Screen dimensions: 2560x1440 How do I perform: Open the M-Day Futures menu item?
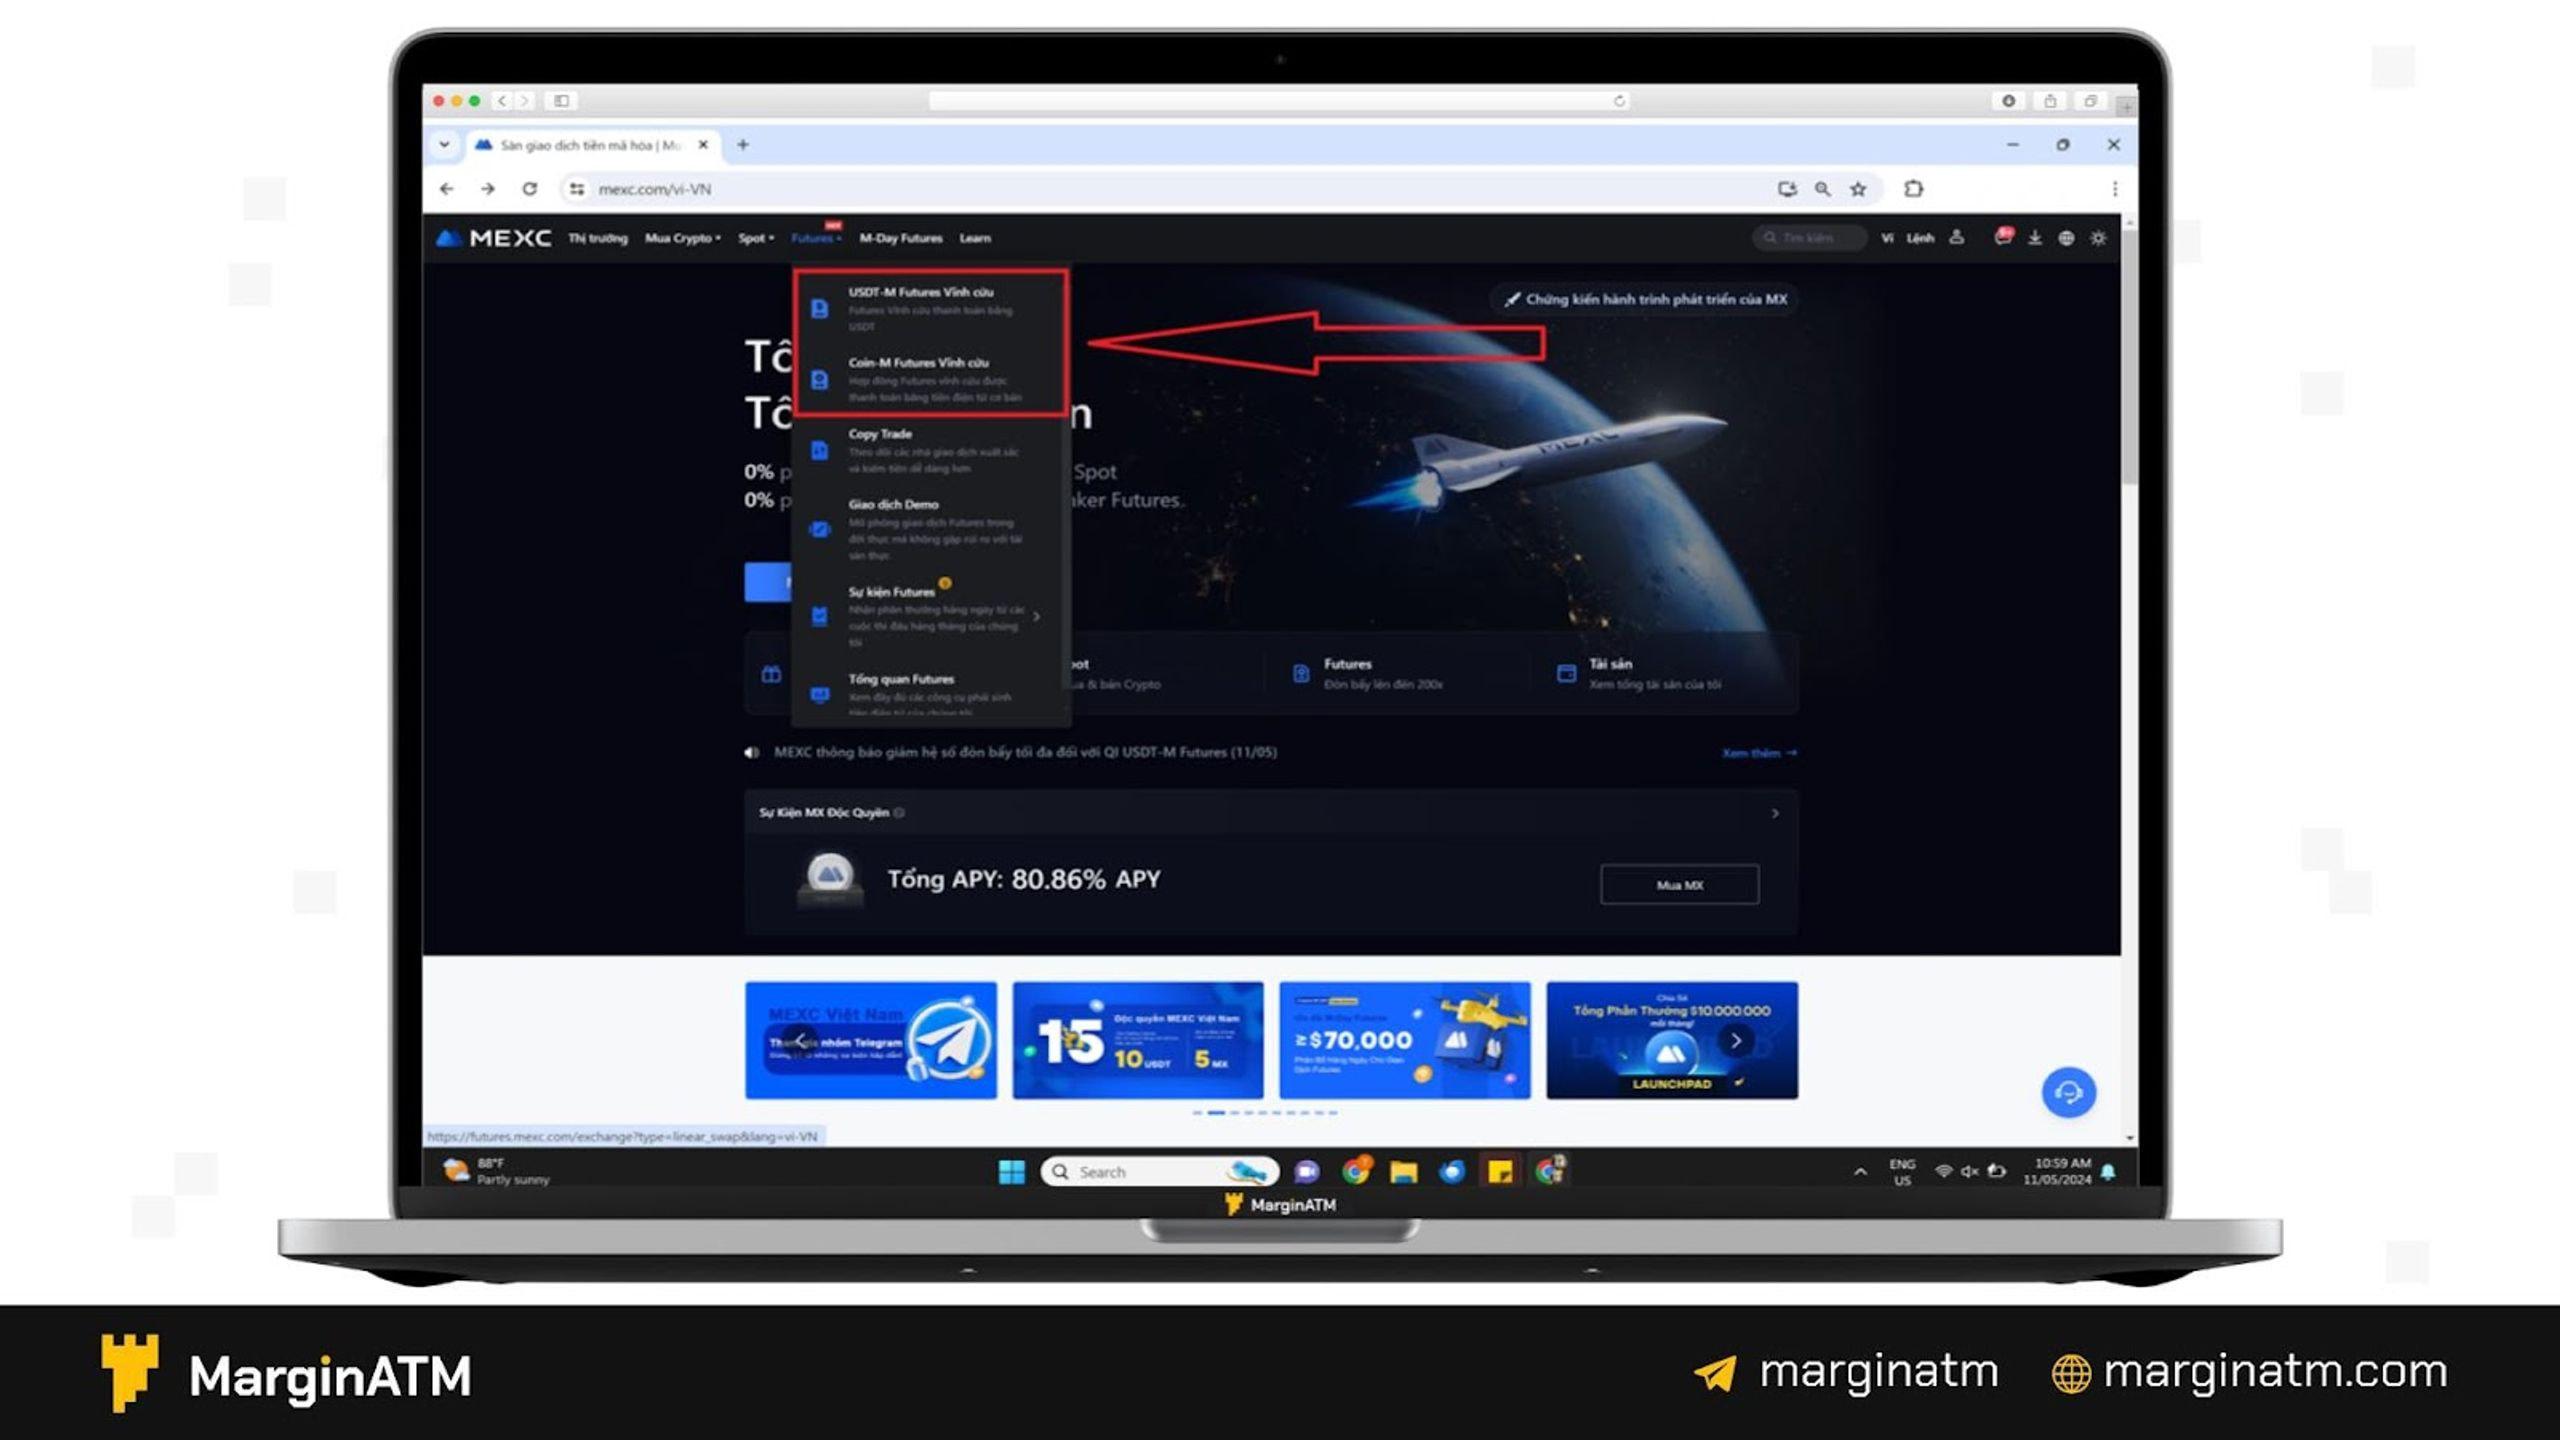click(x=900, y=238)
